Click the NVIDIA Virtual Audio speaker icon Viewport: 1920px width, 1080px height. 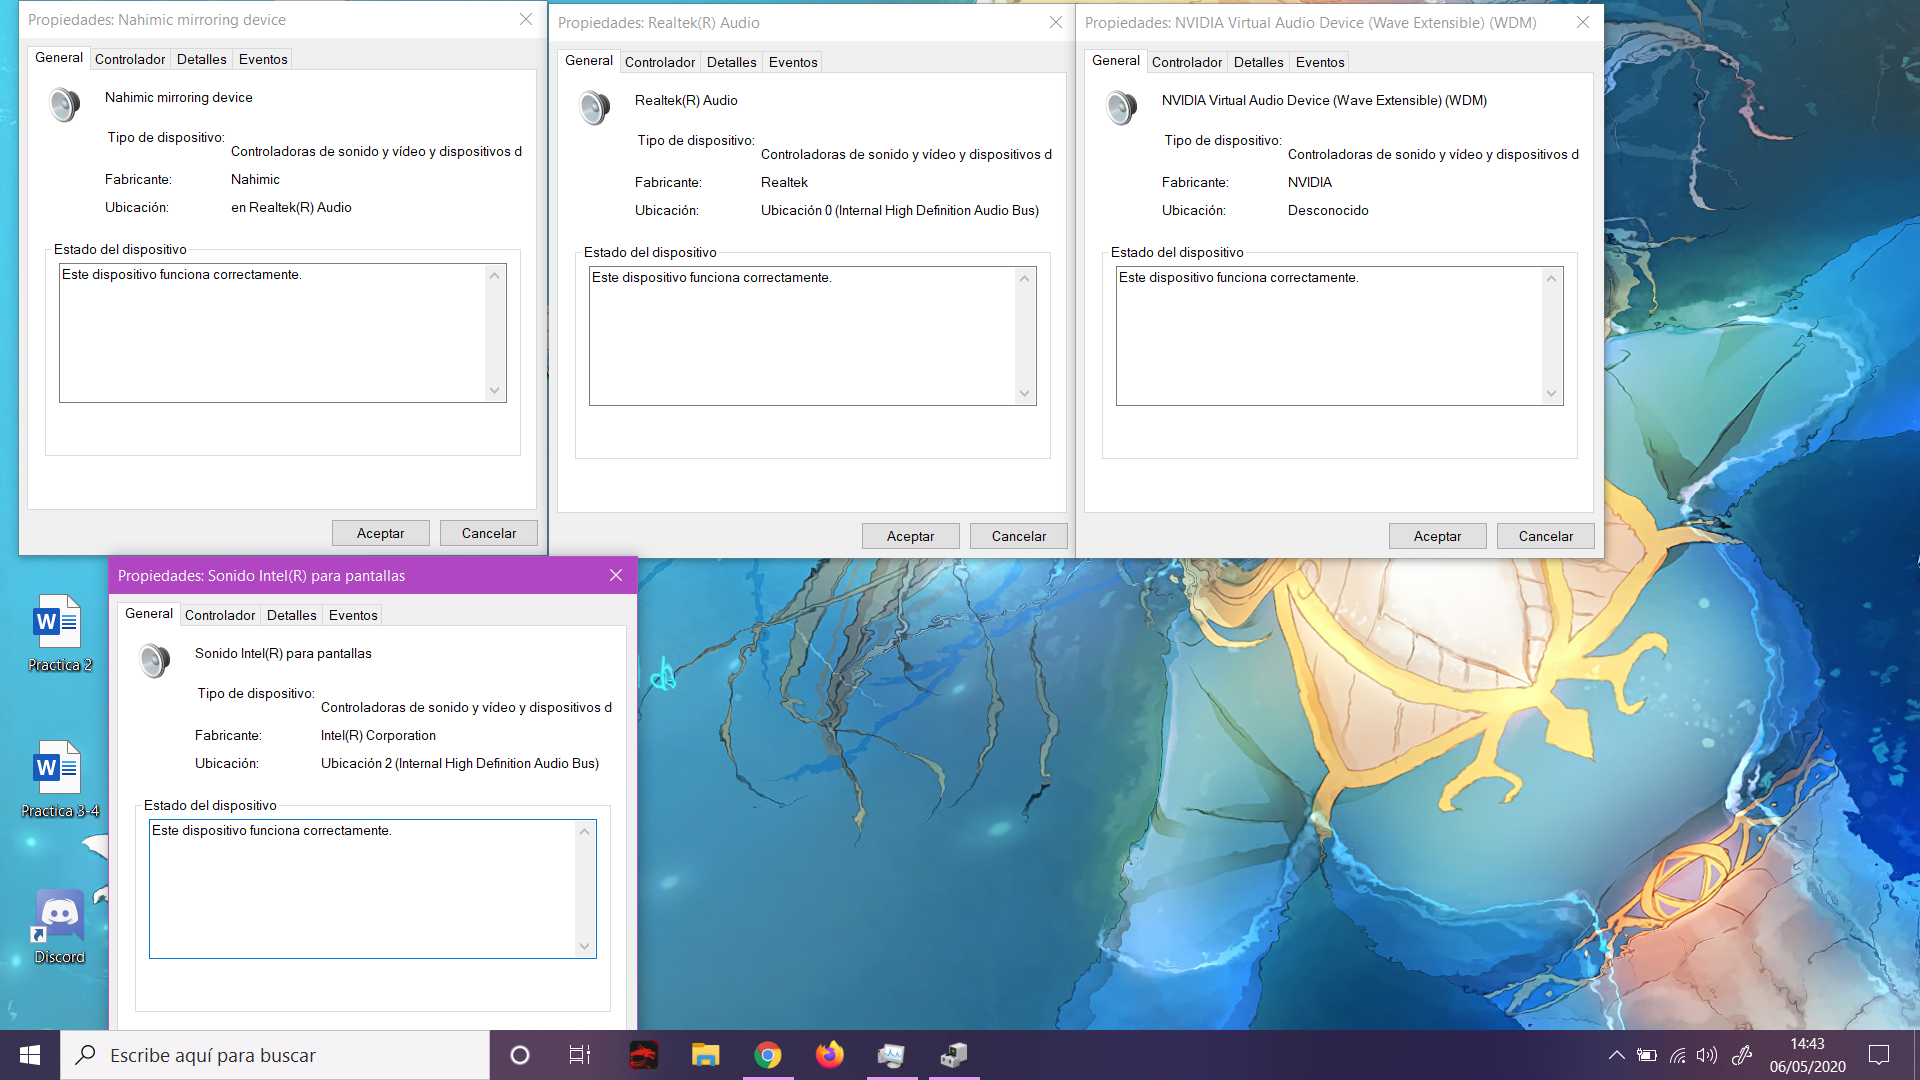[1122, 108]
